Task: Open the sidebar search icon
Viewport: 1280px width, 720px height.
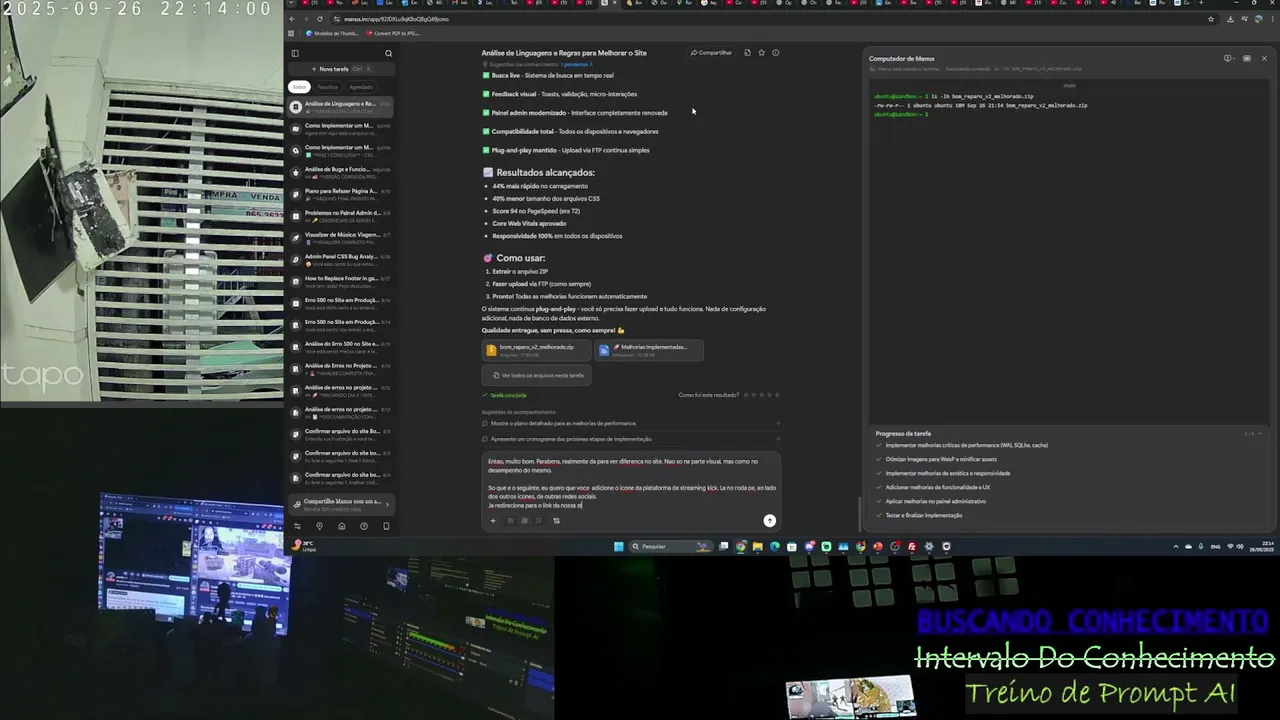Action: 388,53
